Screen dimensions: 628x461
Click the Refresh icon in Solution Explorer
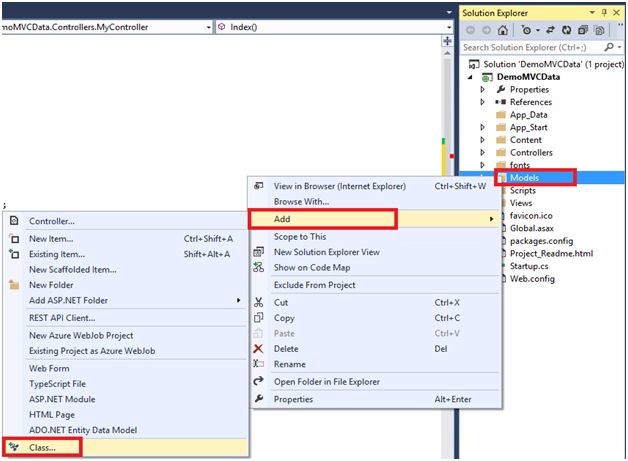pos(566,30)
